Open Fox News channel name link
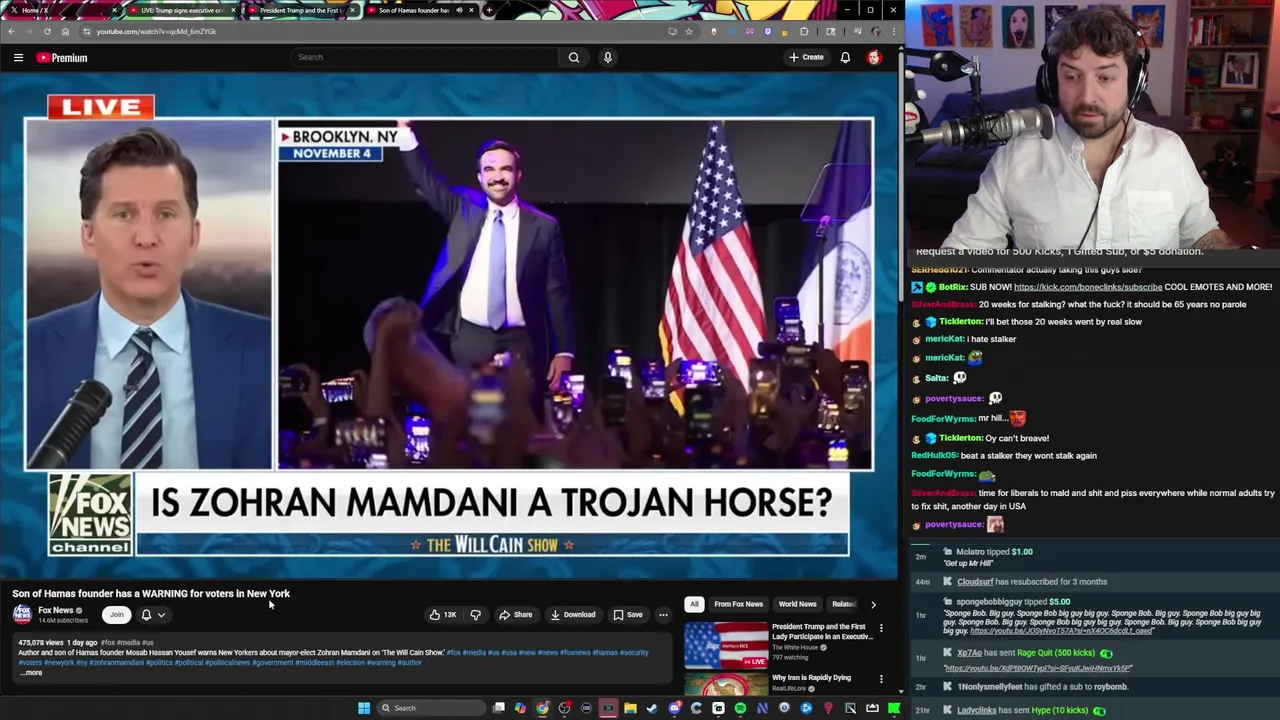The width and height of the screenshot is (1280, 720). tap(56, 610)
